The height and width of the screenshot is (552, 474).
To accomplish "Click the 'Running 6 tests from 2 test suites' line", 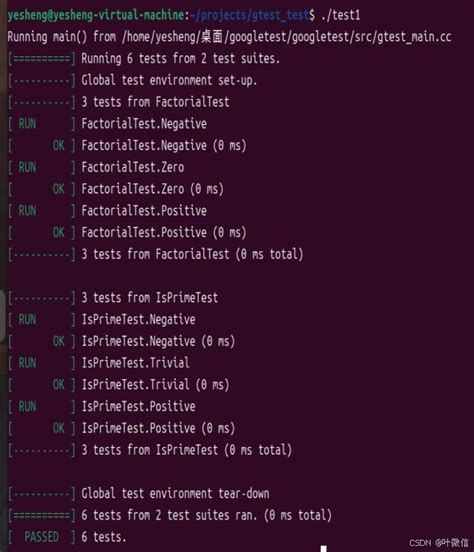I will point(181,58).
